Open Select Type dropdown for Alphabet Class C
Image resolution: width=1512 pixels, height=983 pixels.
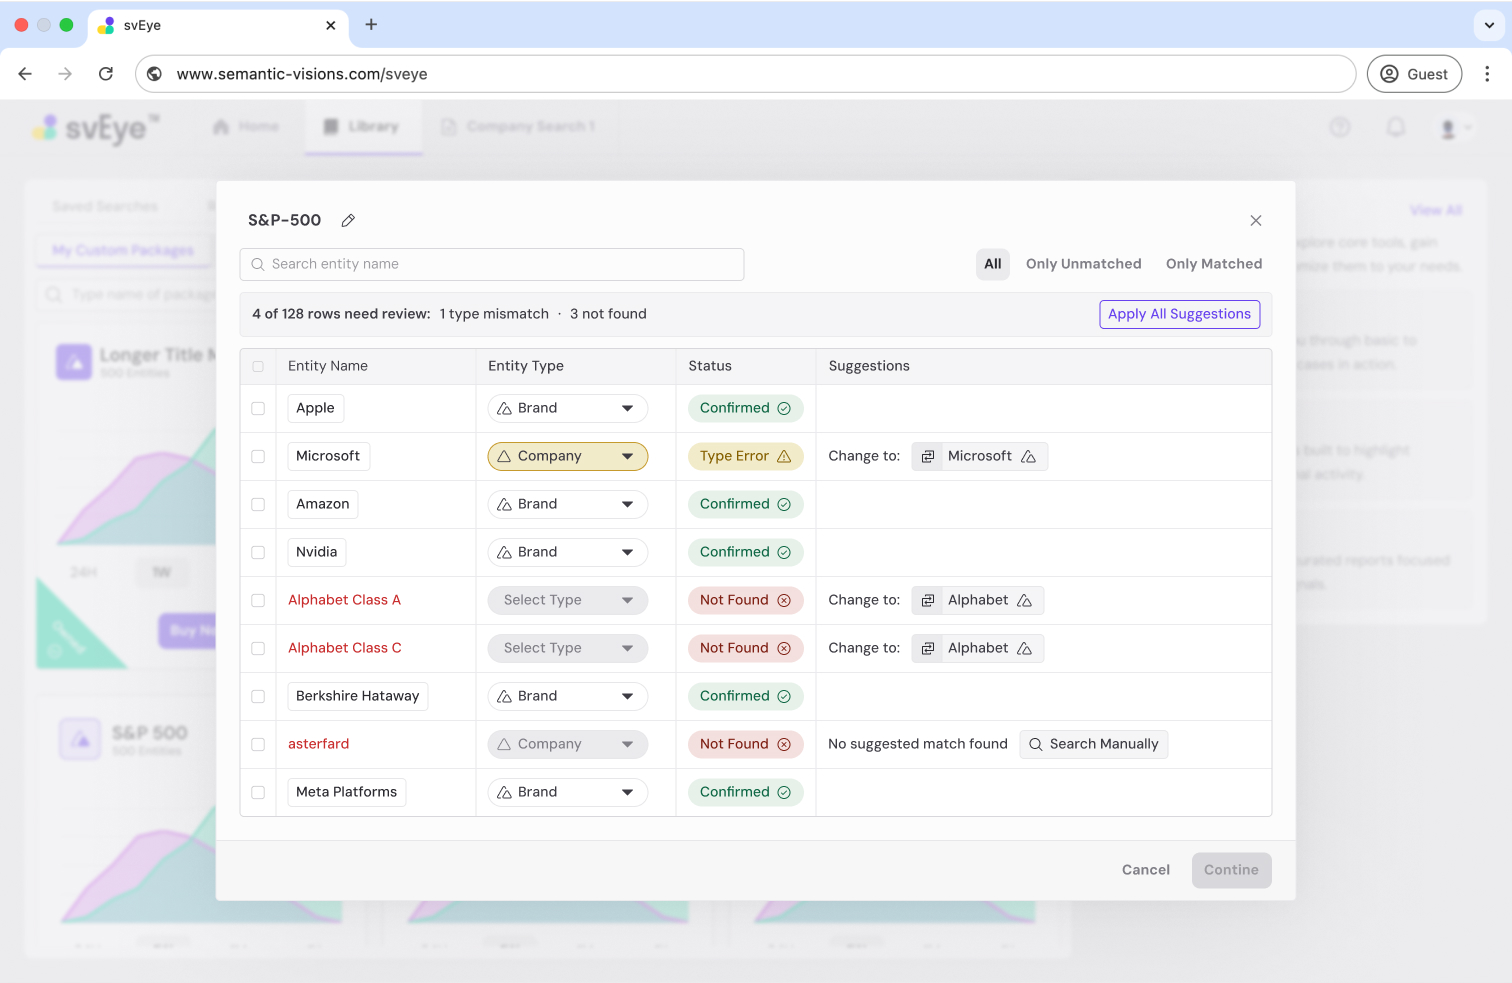tap(568, 648)
